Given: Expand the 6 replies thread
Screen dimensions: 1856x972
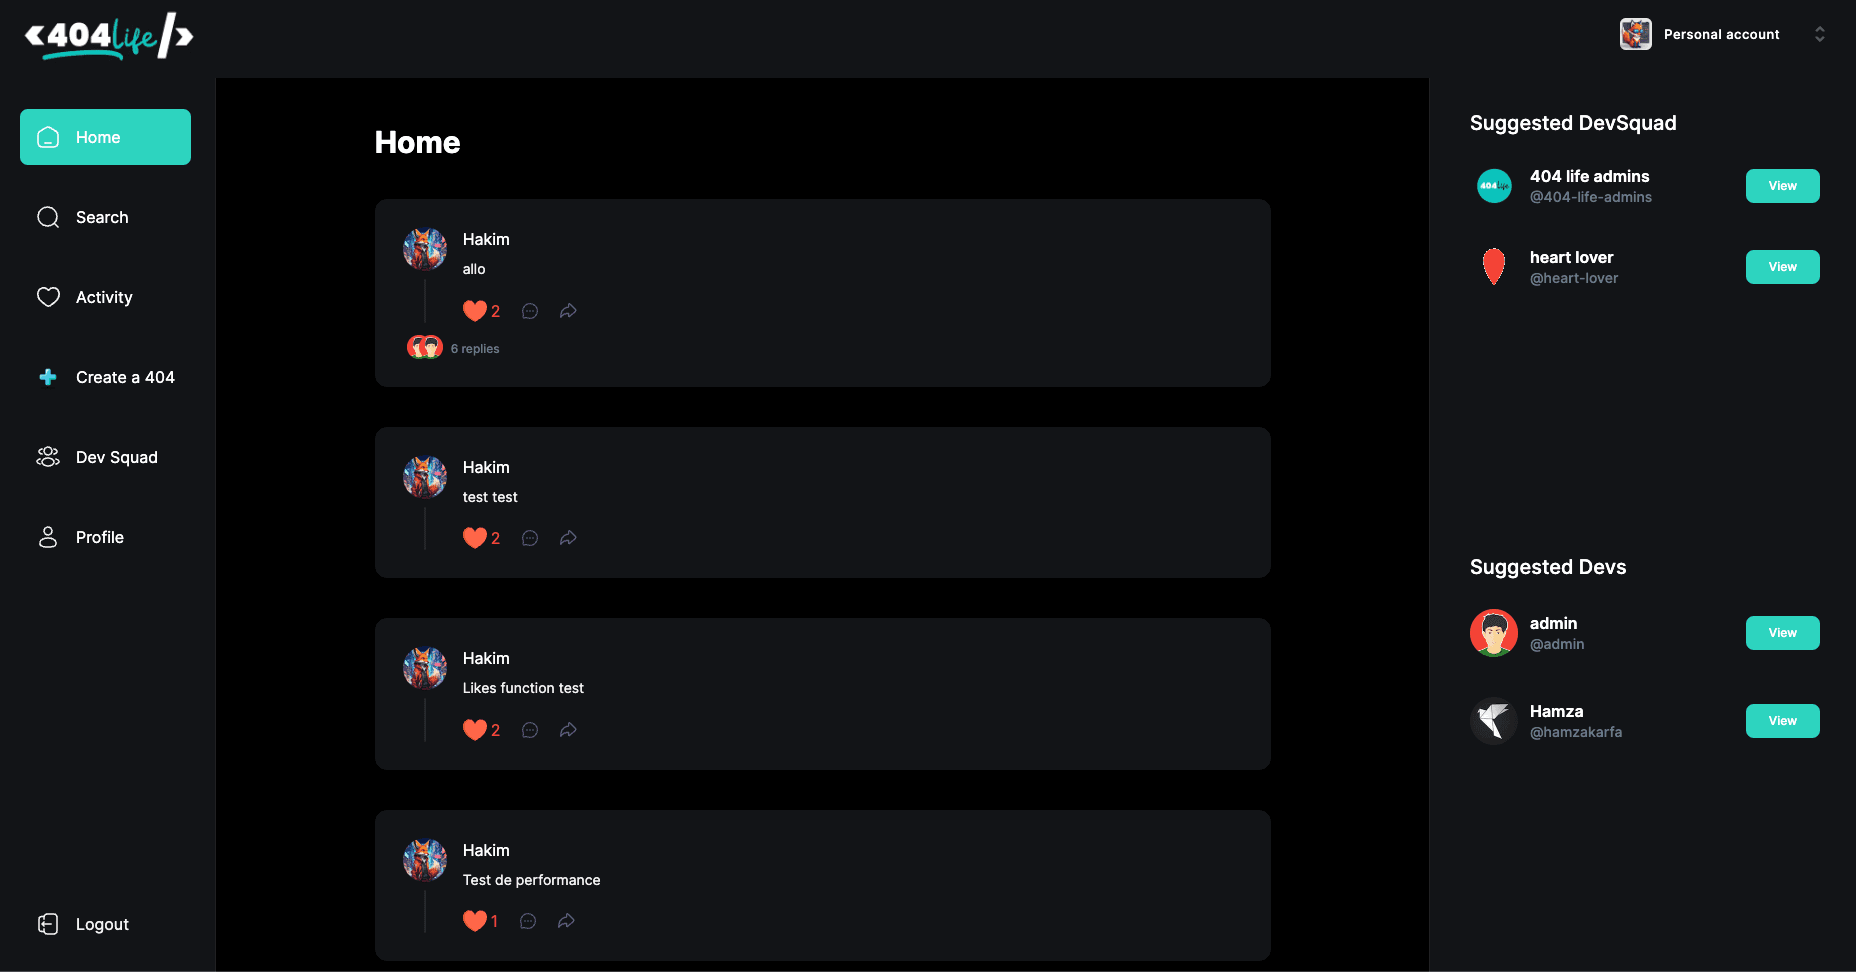Looking at the screenshot, I should point(474,349).
